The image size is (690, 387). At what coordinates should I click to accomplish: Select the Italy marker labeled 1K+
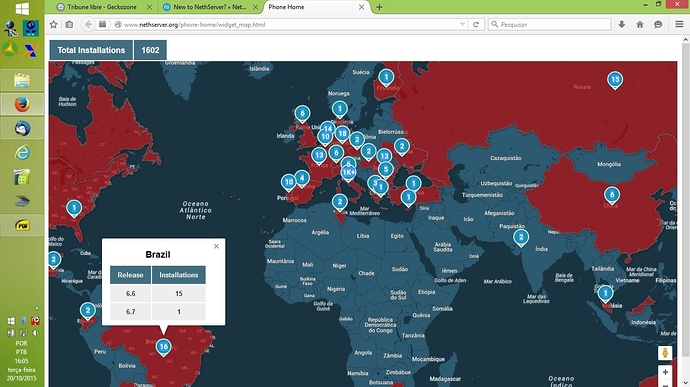(x=349, y=173)
